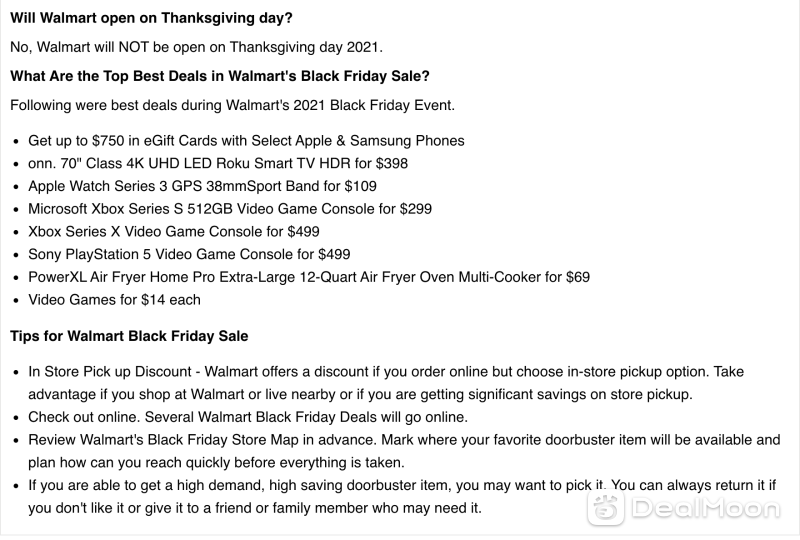Image resolution: width=800 pixels, height=540 pixels.
Task: Click the 'plan how can you reach quickly' line
Action: tap(216, 462)
